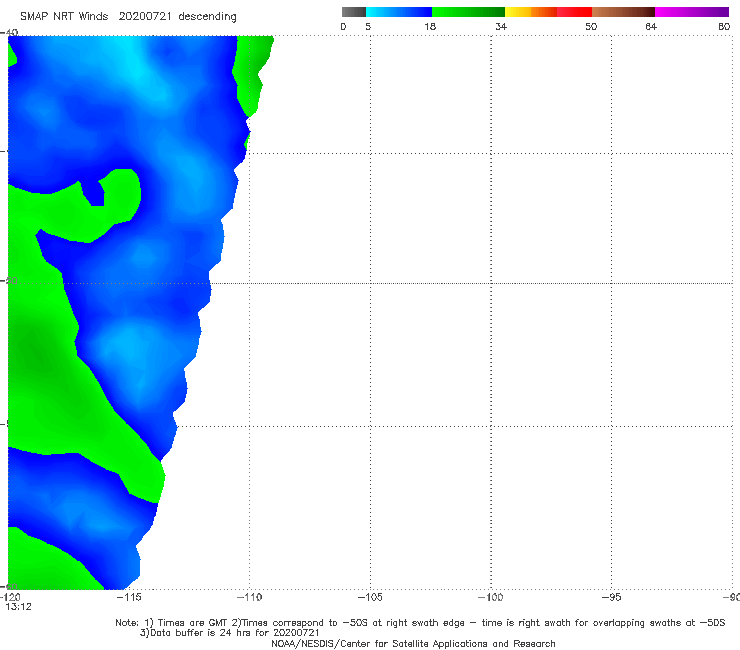Click the "SMAP NRT Winds" title text
Image resolution: width=740 pixels, height=650 pixels.
pos(64,17)
